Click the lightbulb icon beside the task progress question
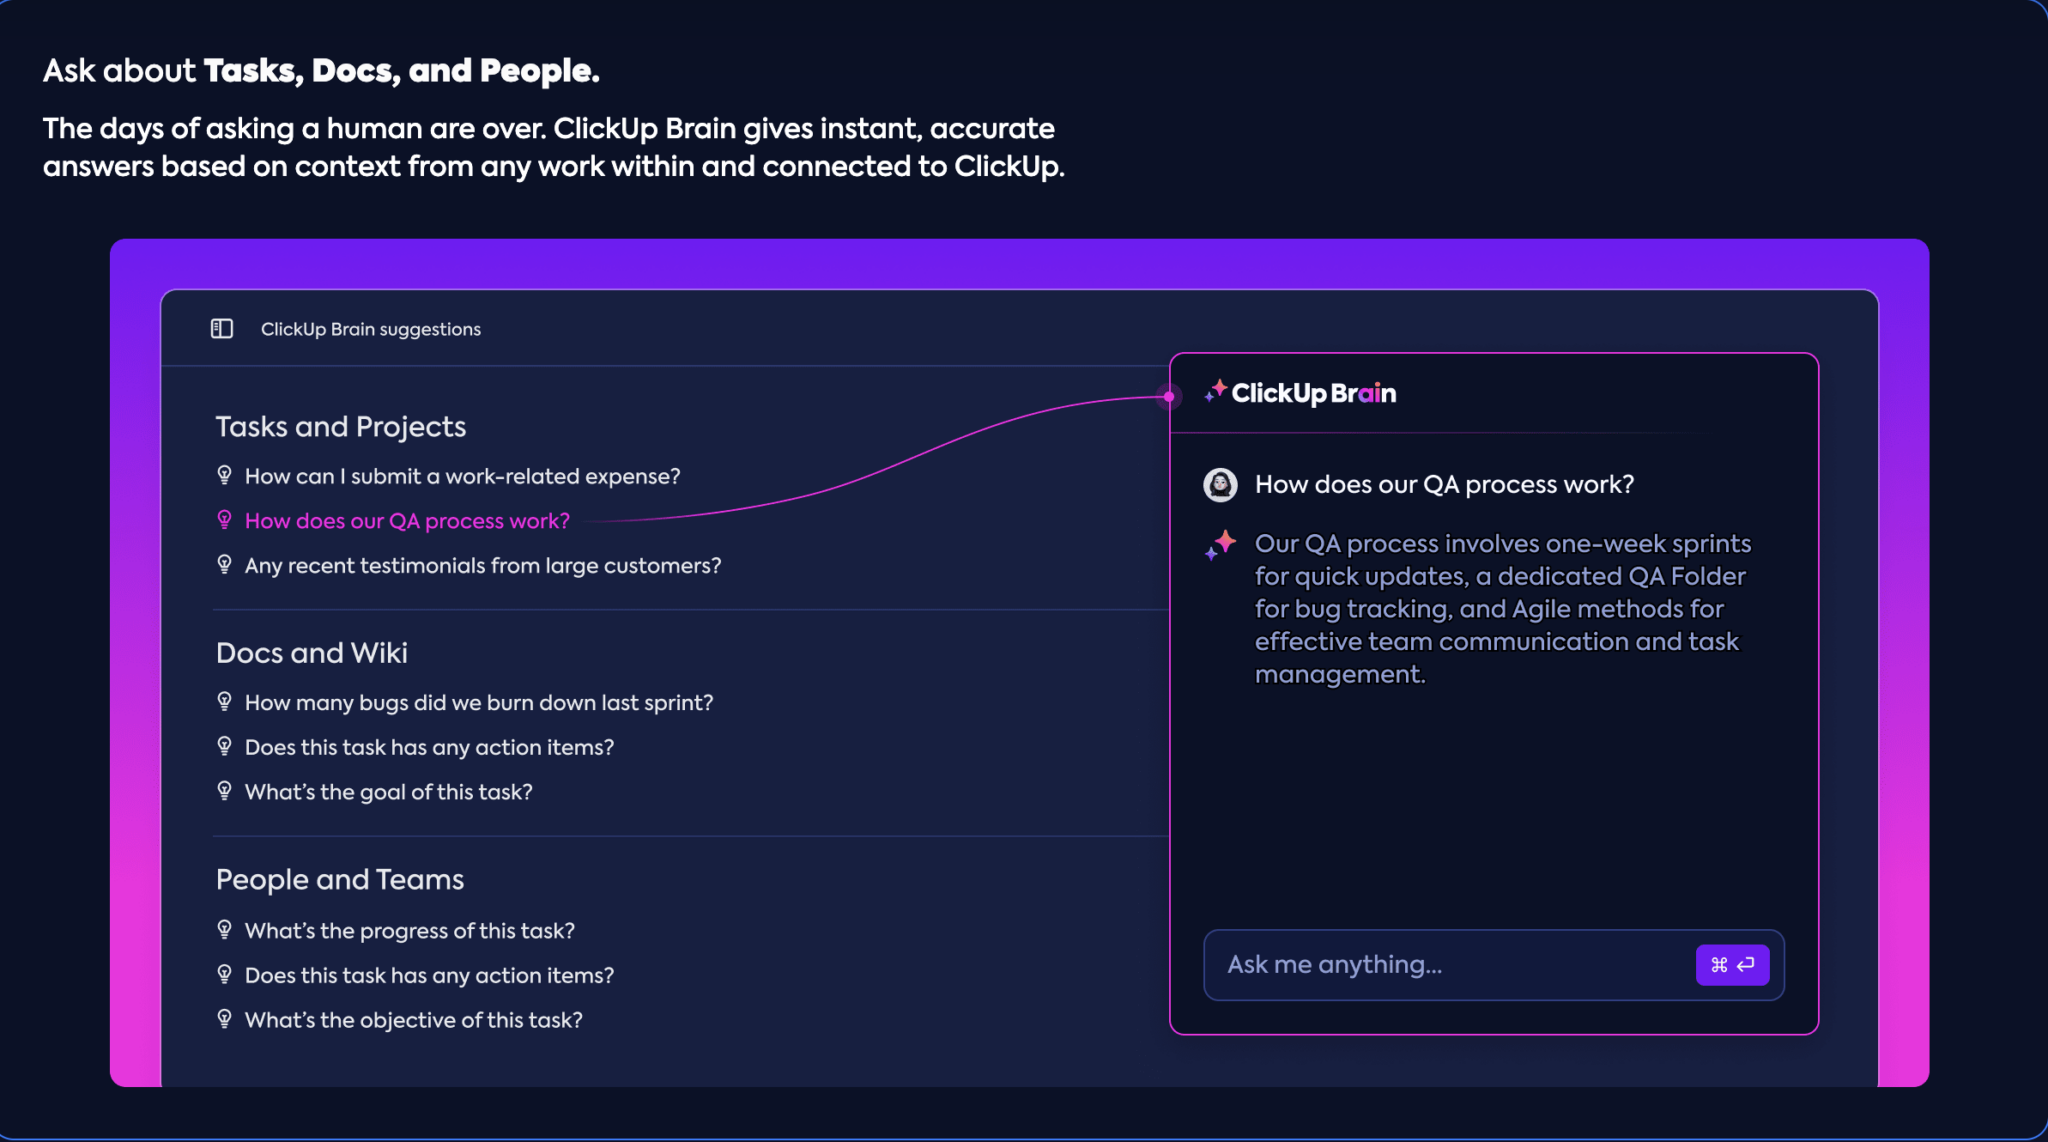This screenshot has width=2048, height=1142. point(225,930)
